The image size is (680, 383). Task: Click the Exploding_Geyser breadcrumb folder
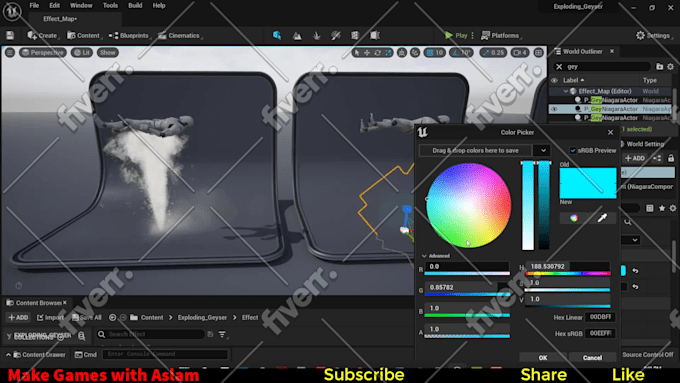[202, 318]
